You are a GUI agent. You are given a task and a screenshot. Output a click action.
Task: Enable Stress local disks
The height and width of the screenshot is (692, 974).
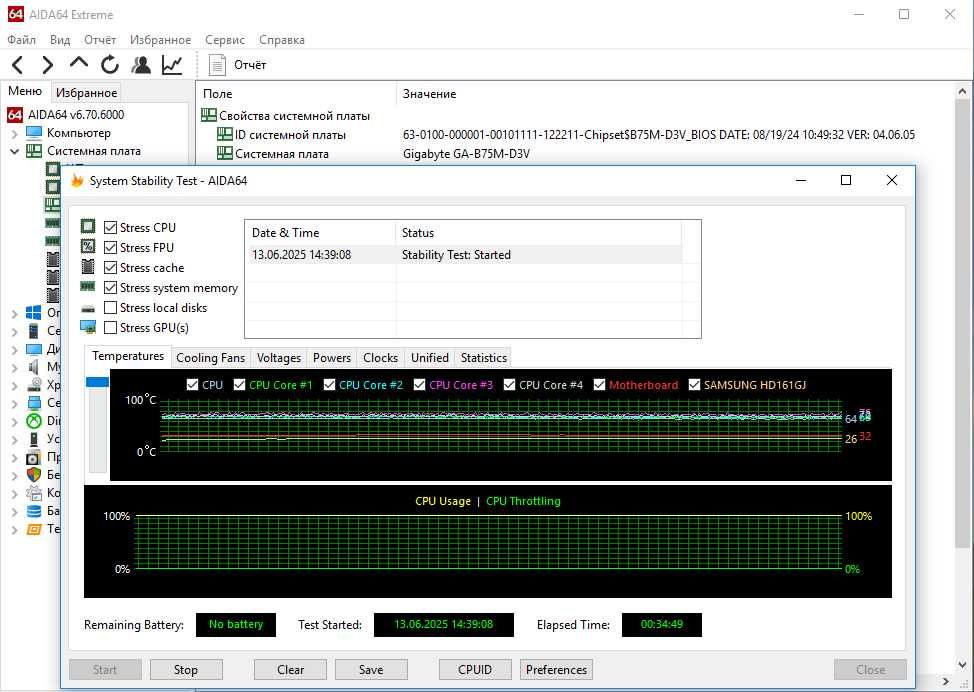point(111,307)
